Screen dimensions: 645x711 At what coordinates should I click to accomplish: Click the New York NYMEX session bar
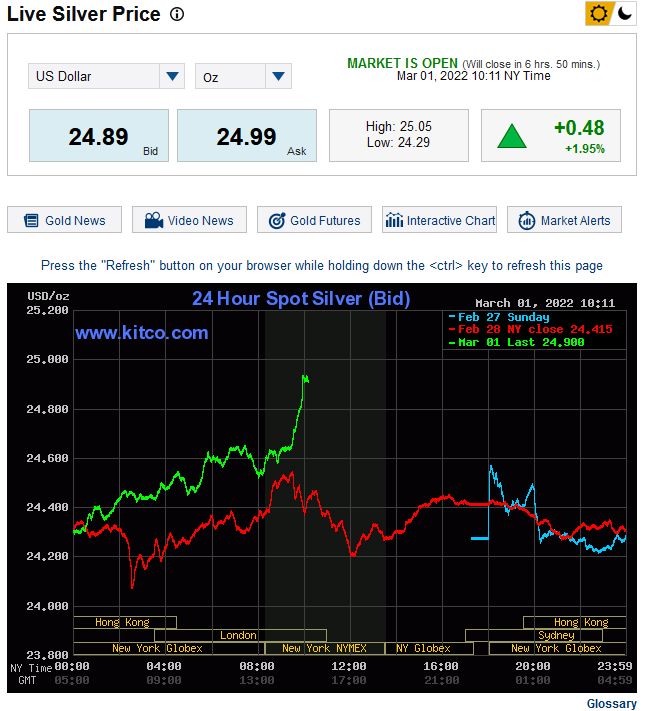tap(324, 648)
